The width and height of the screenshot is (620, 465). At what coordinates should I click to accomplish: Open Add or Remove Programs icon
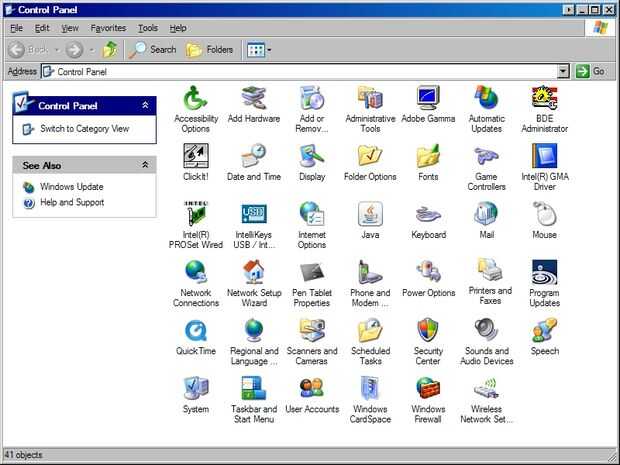312,98
